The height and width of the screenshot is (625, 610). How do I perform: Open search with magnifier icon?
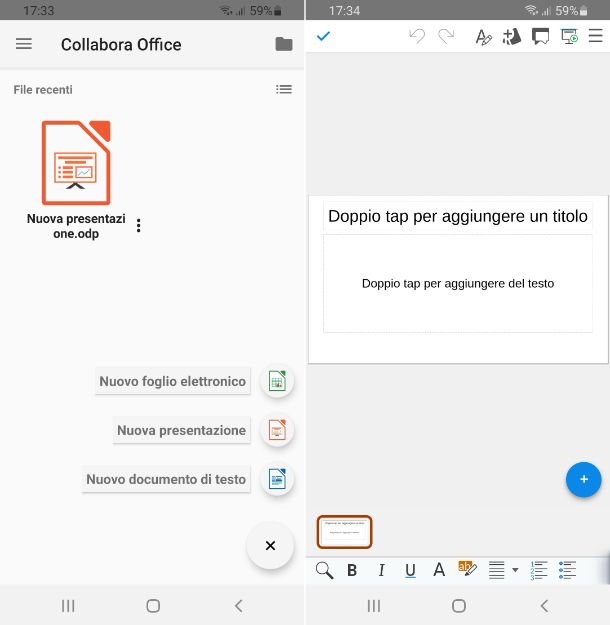click(324, 570)
